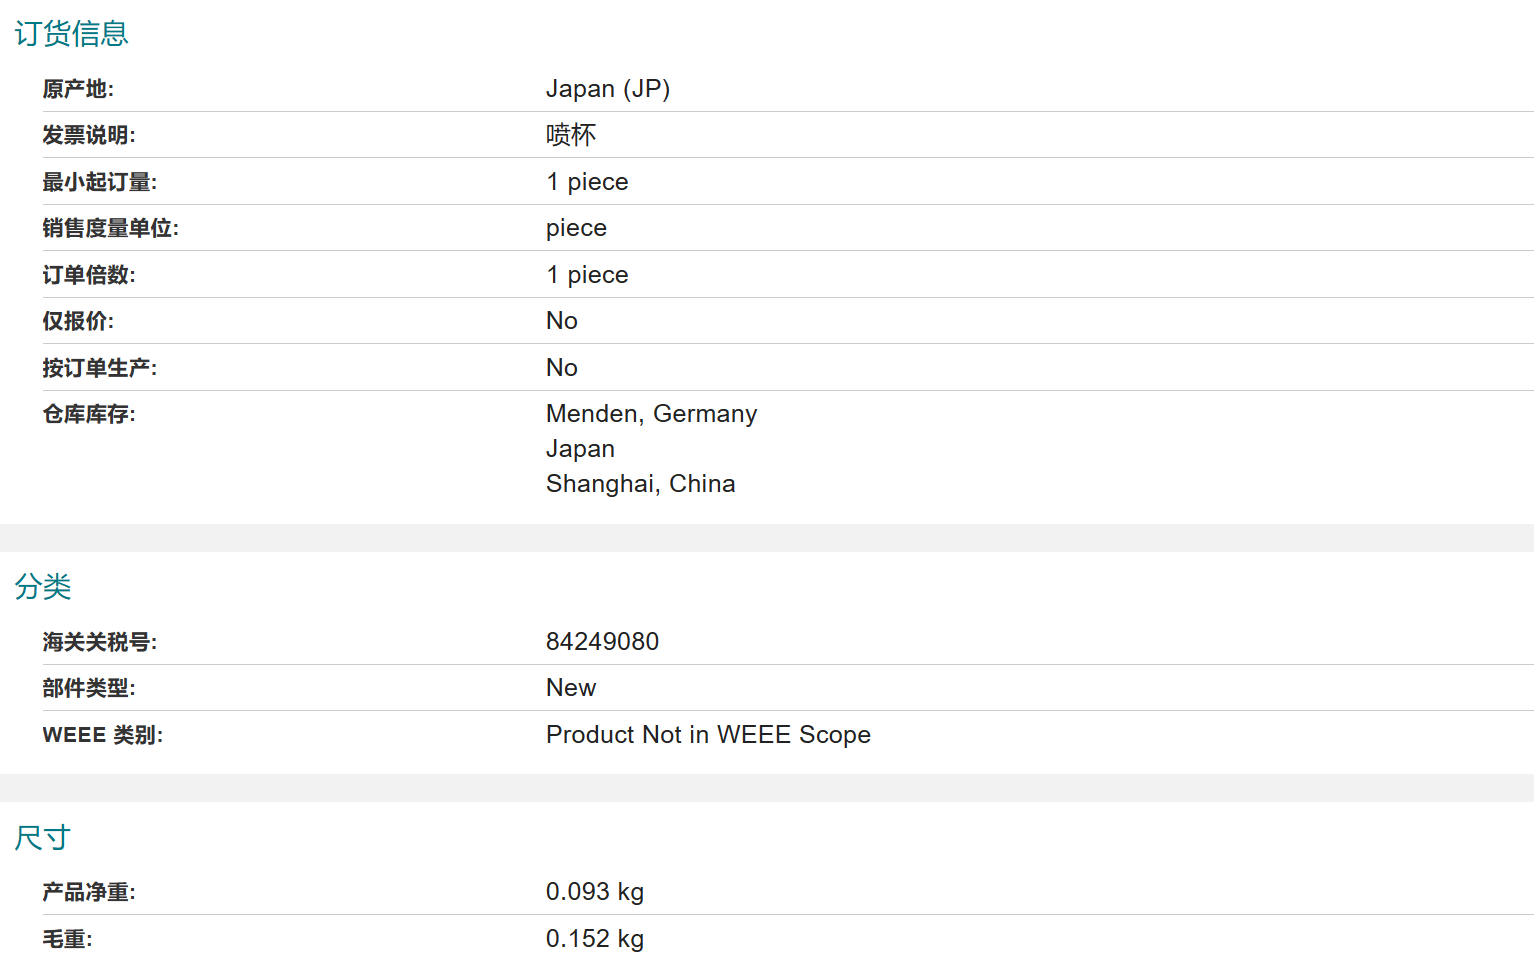The height and width of the screenshot is (976, 1534).
Task: Click the 订货信息 section heading
Action: point(71,34)
